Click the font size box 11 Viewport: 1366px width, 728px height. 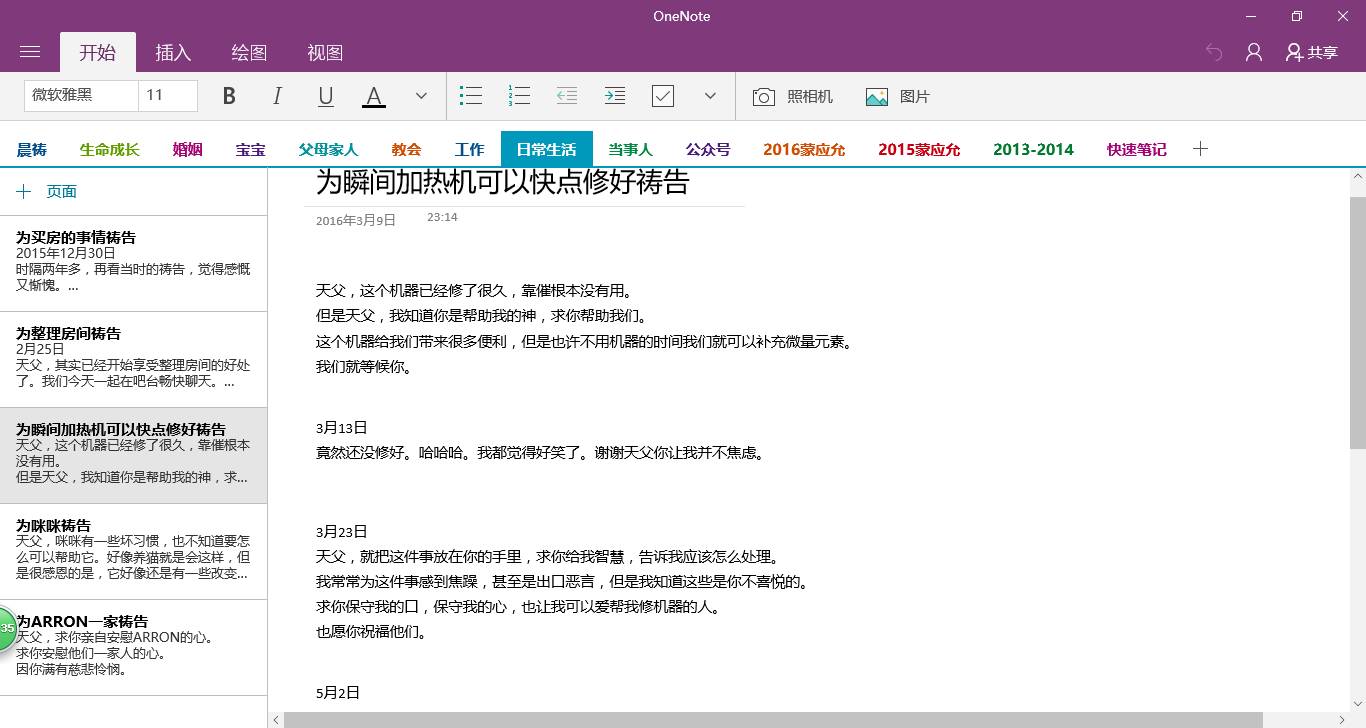pos(168,95)
